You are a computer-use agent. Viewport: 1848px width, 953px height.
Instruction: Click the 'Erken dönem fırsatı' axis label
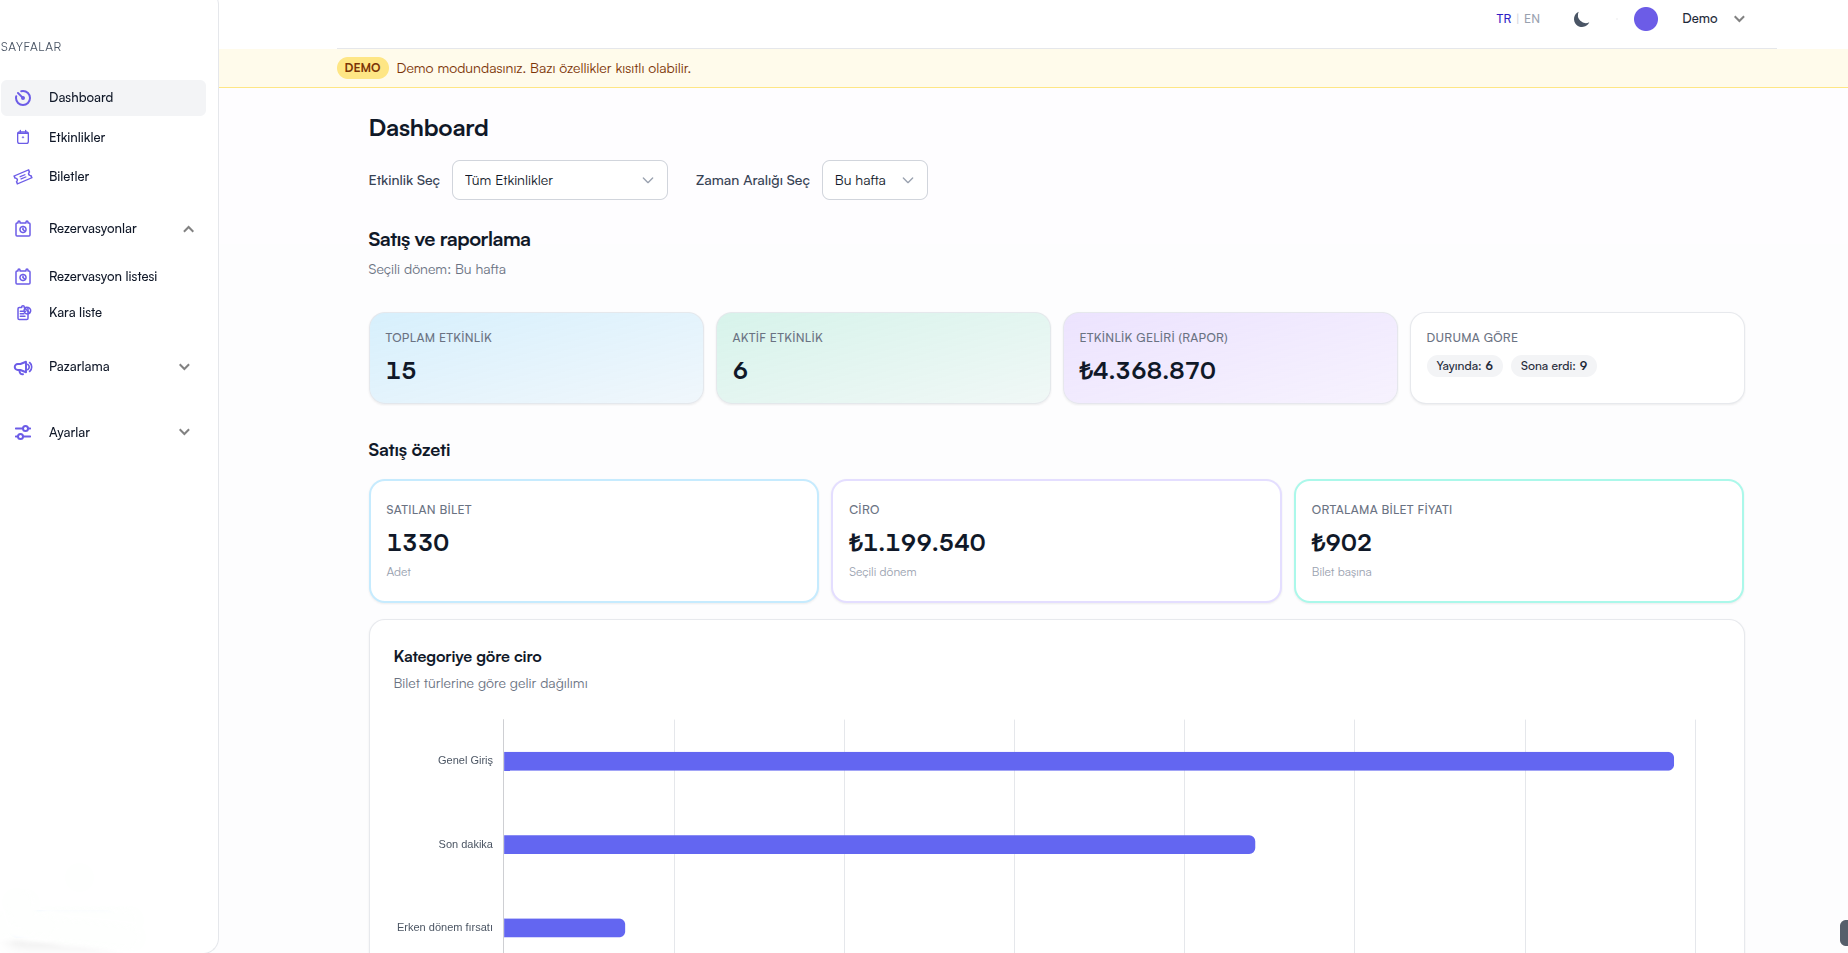tap(445, 928)
